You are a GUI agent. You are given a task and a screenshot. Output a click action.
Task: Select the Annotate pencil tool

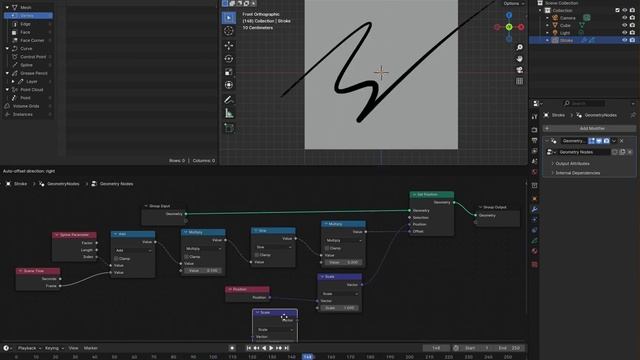click(229, 100)
